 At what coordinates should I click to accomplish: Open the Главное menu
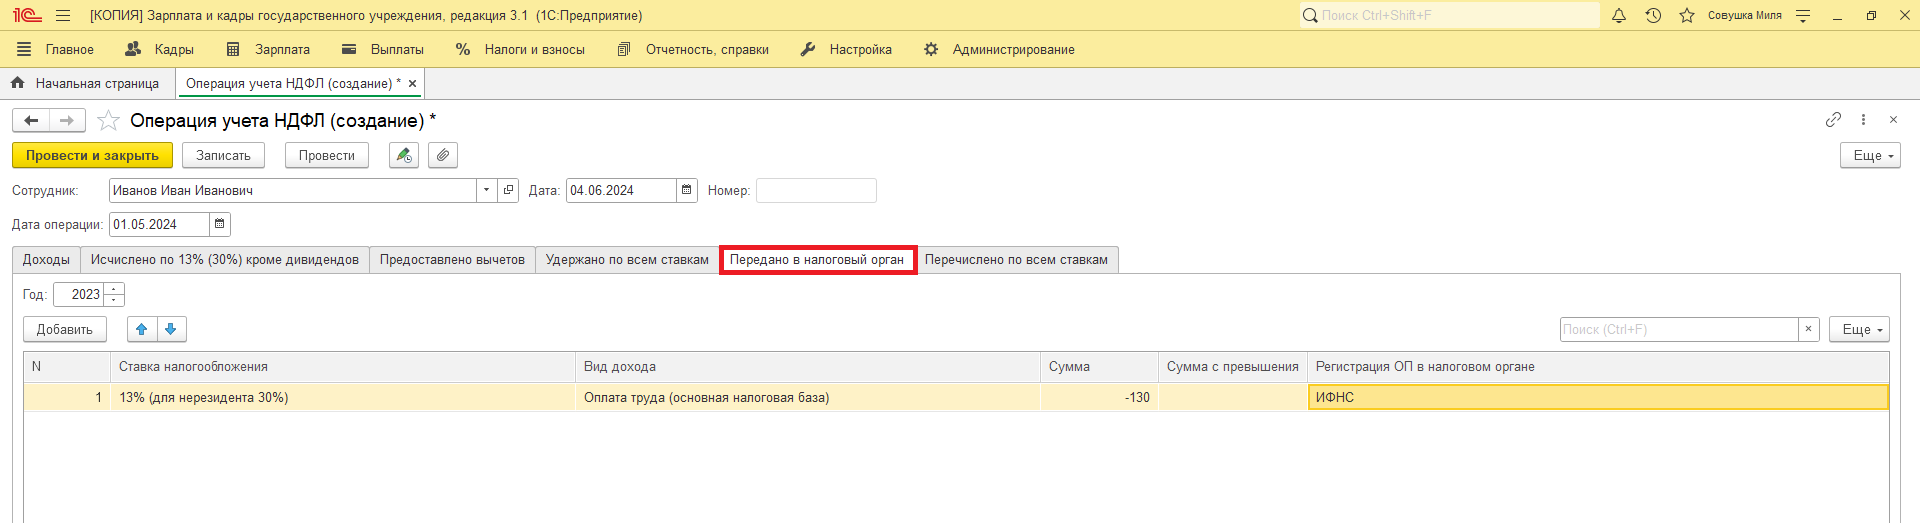point(56,50)
